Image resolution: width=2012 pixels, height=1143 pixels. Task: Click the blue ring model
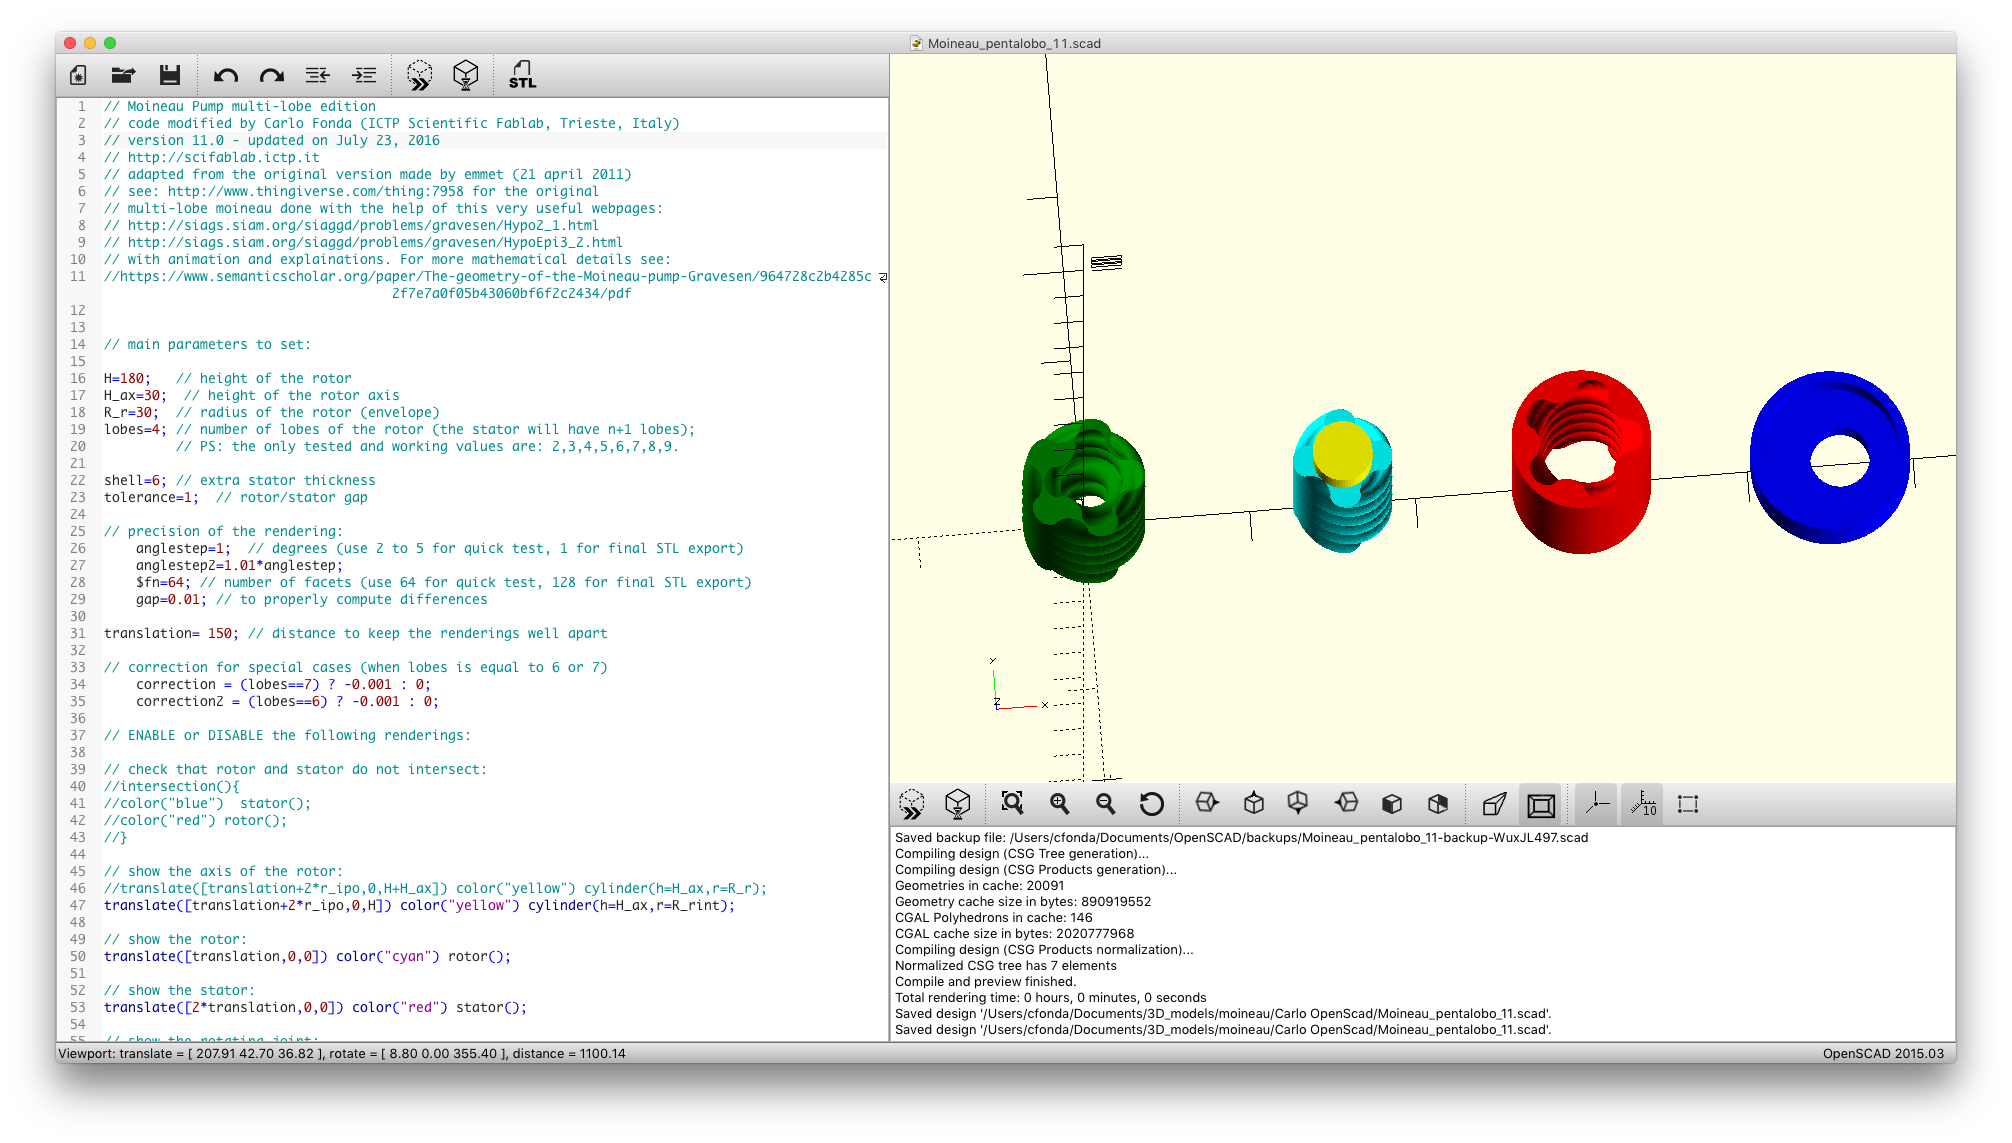1830,457
